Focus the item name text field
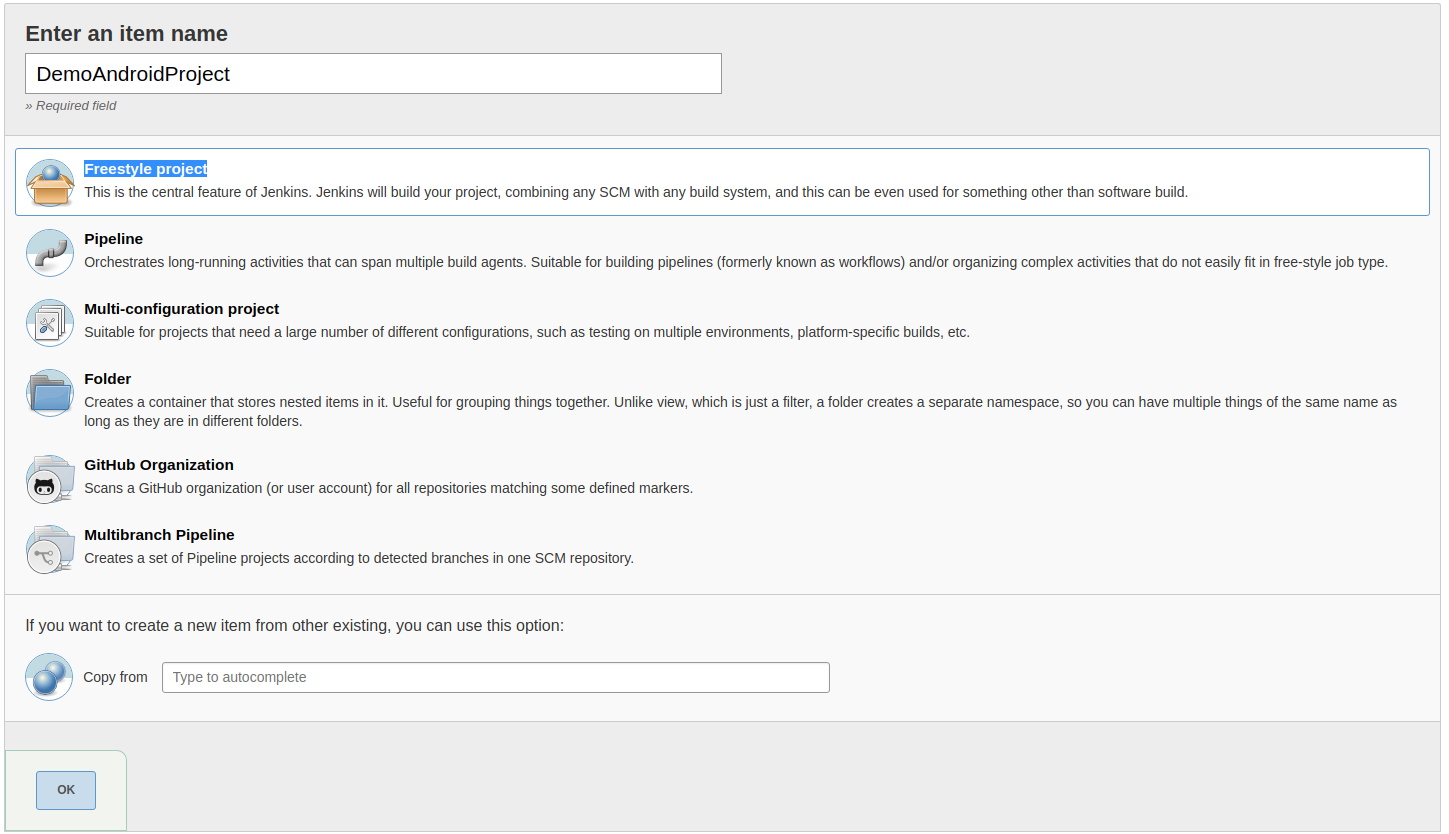 (x=373, y=74)
